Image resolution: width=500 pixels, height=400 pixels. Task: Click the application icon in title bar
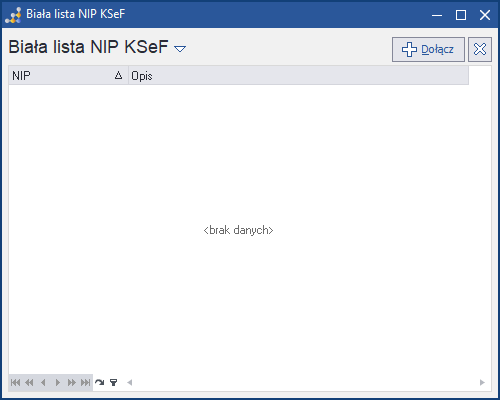(x=13, y=15)
